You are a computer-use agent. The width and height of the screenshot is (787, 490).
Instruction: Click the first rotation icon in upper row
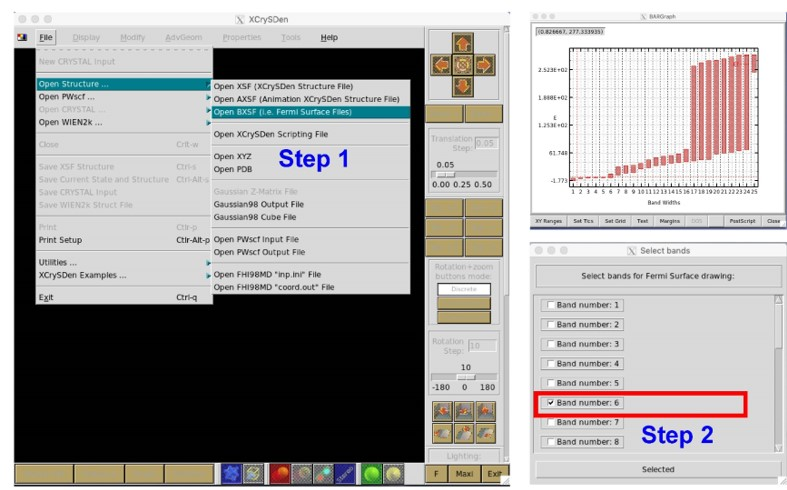coord(442,411)
